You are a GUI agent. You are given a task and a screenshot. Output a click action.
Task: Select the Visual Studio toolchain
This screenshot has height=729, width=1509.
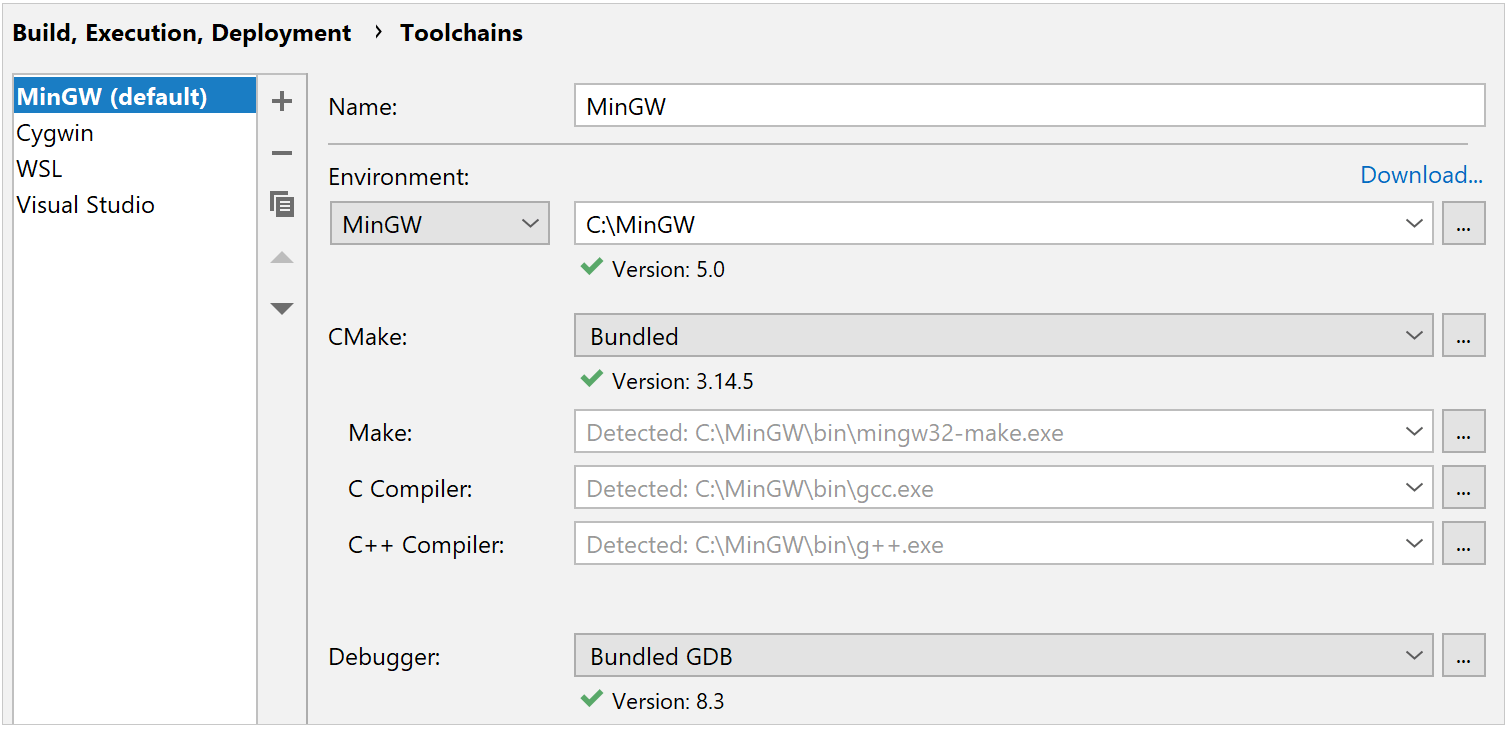pyautogui.click(x=135, y=204)
